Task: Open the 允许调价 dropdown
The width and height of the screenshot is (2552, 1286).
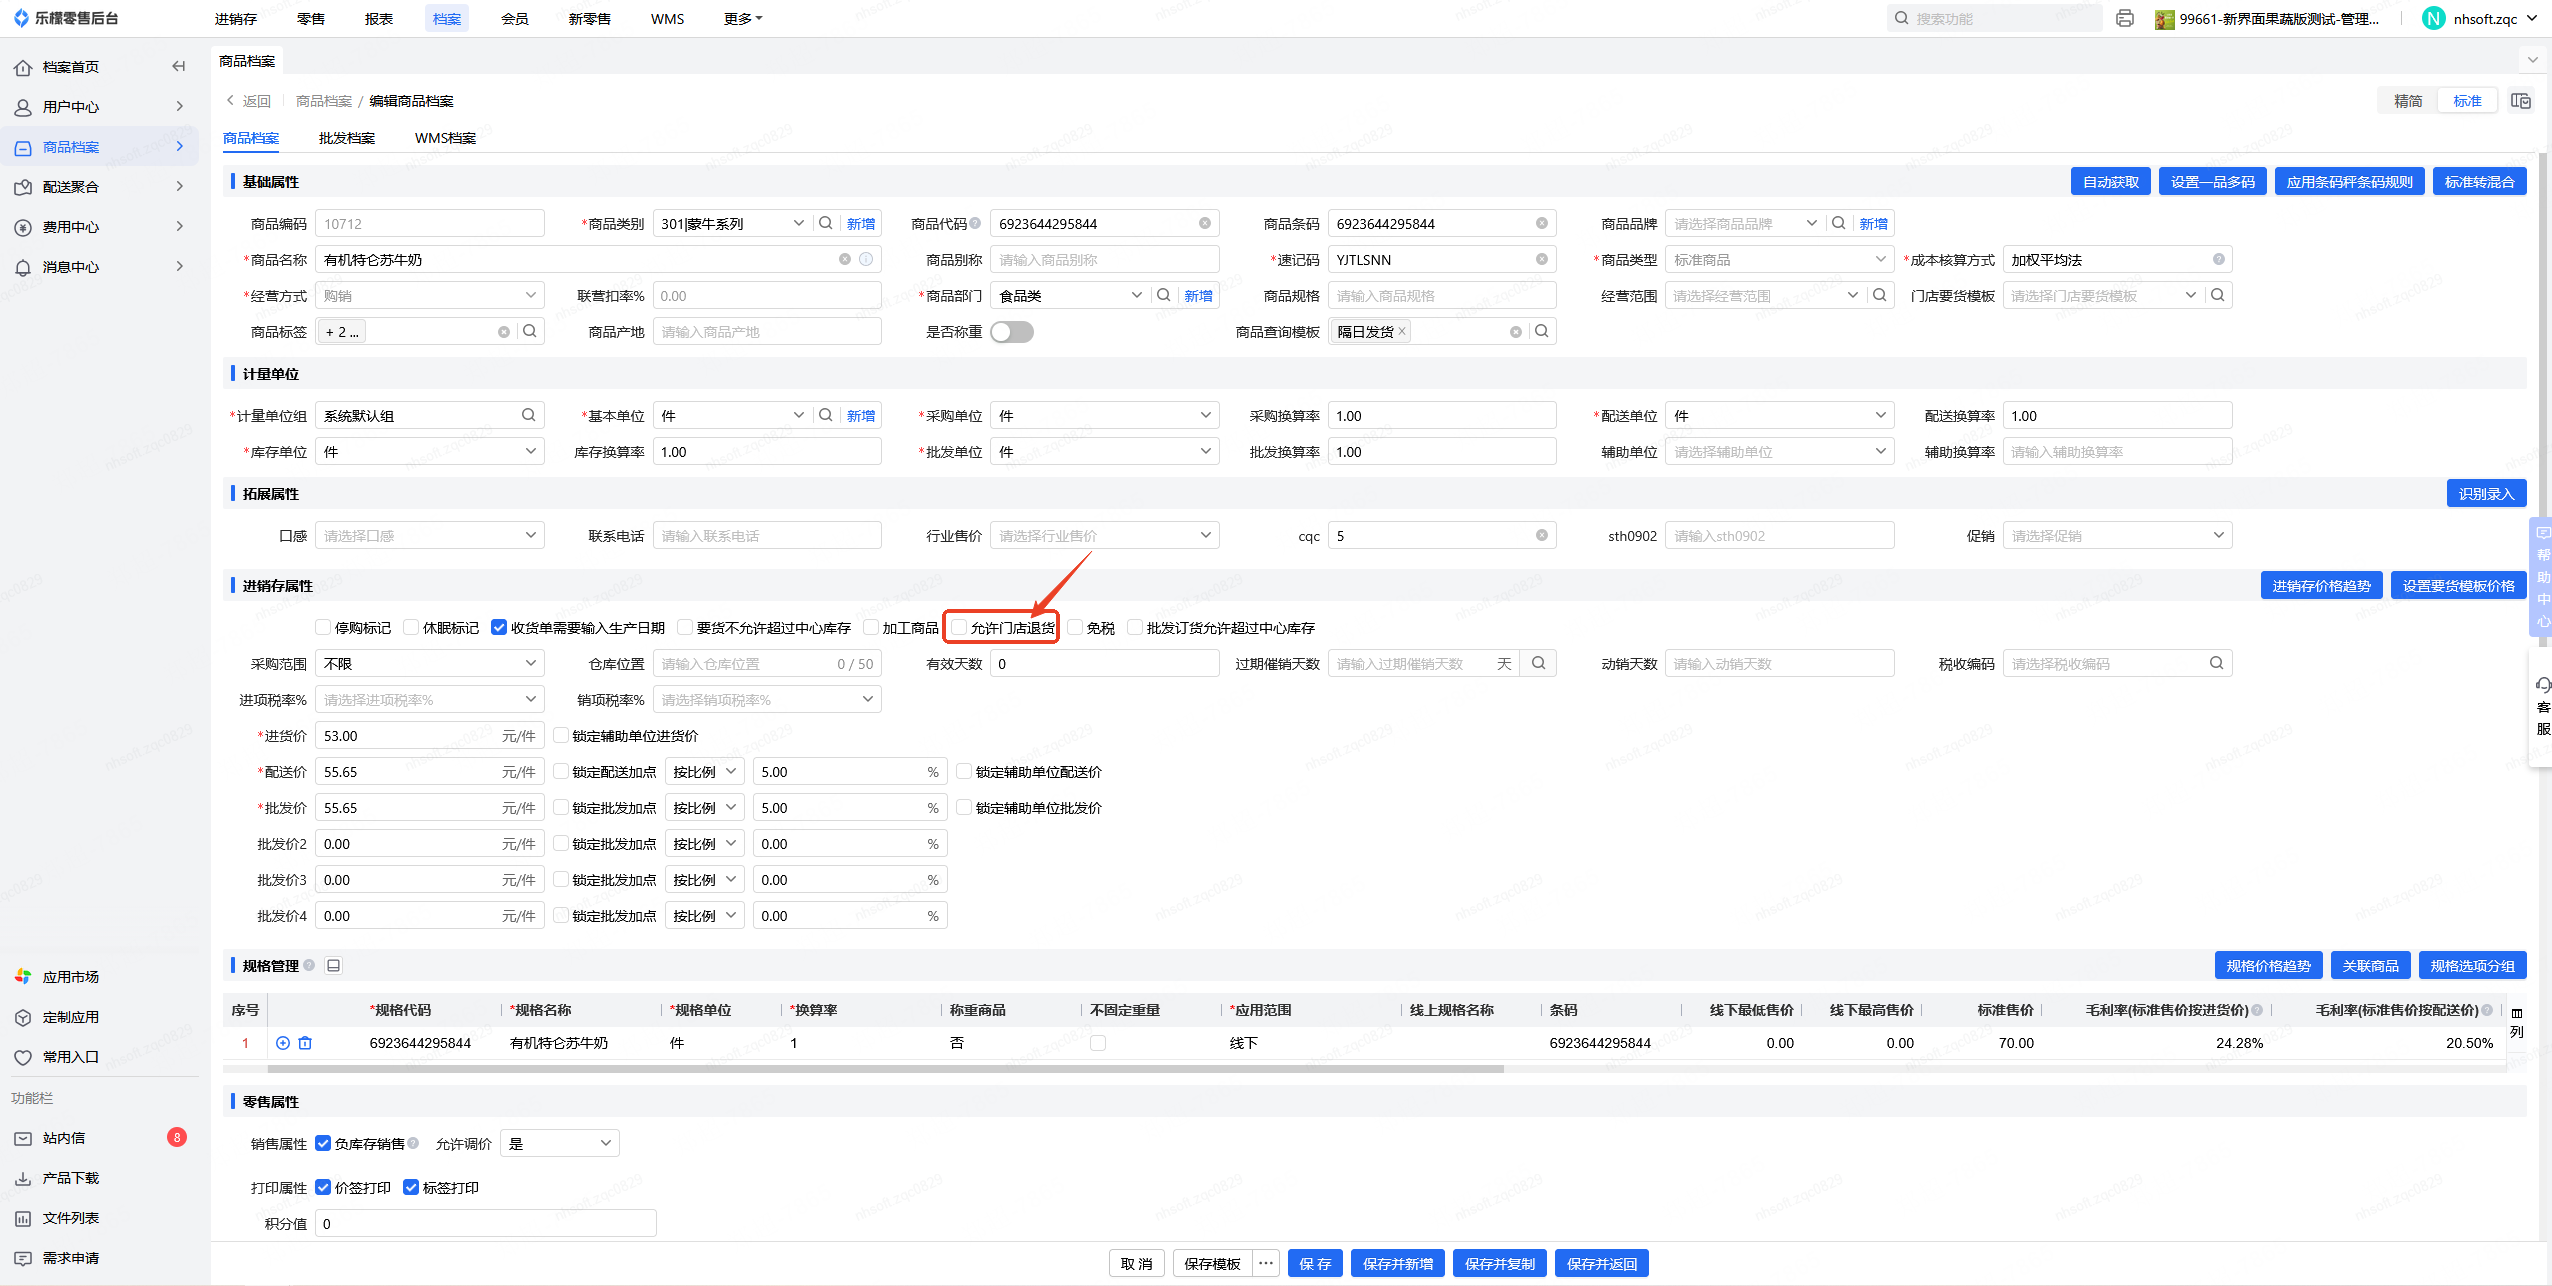Action: [559, 1143]
